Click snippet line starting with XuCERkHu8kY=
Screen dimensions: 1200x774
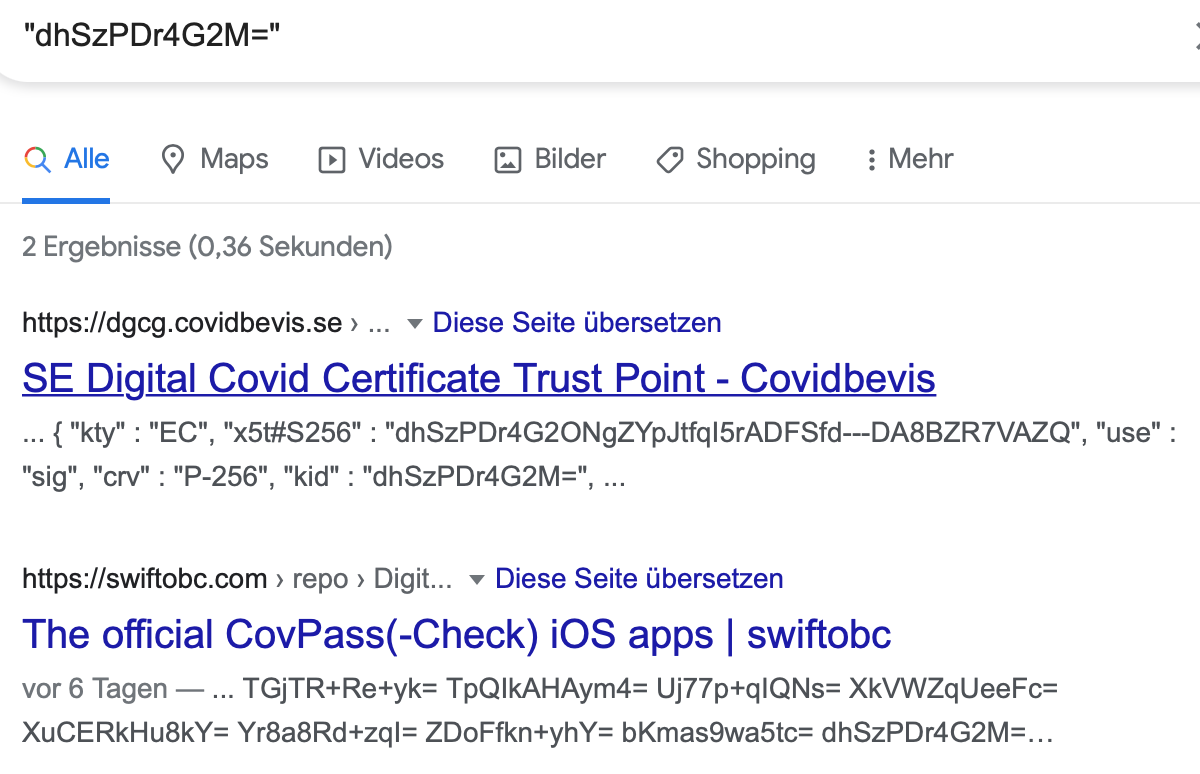point(538,733)
